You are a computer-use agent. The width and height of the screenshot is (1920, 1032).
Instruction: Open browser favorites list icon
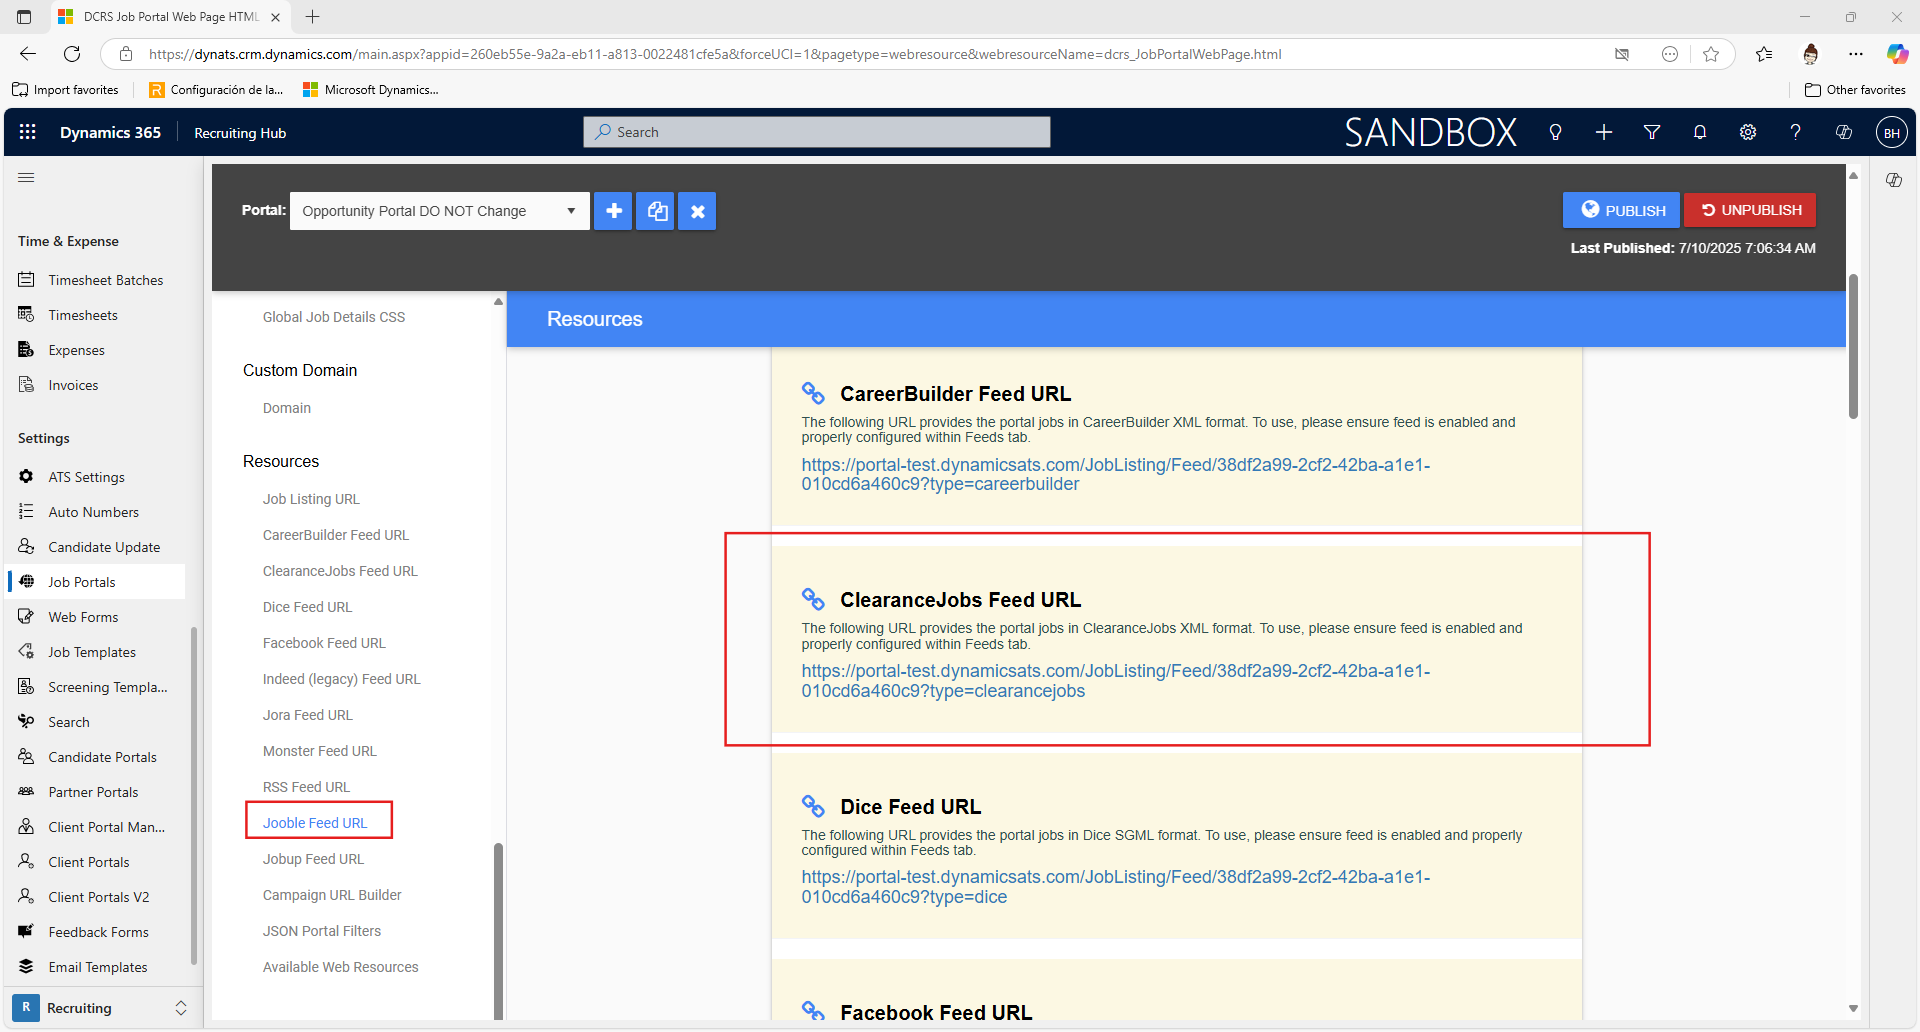click(x=1764, y=54)
